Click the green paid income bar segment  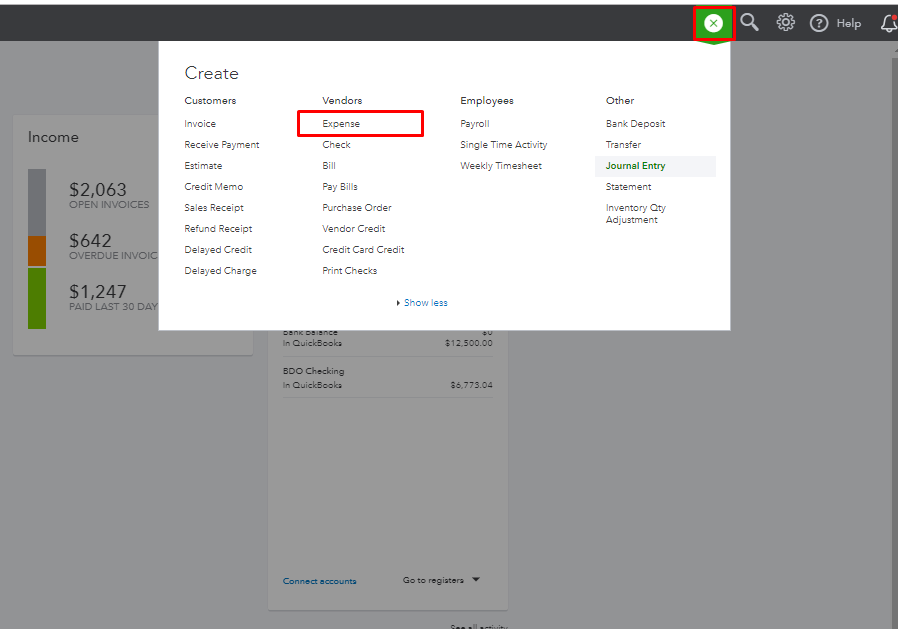[37, 298]
